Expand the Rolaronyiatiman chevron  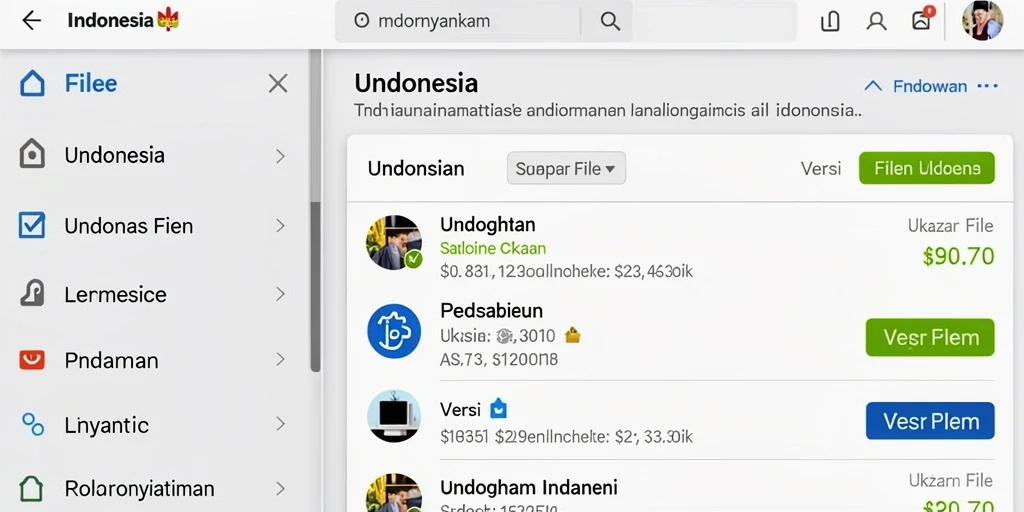pyautogui.click(x=280, y=488)
